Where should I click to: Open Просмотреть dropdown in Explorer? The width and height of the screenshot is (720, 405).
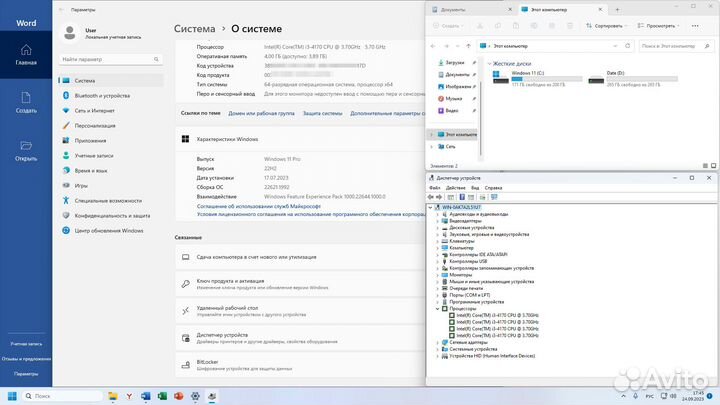pyautogui.click(x=658, y=26)
